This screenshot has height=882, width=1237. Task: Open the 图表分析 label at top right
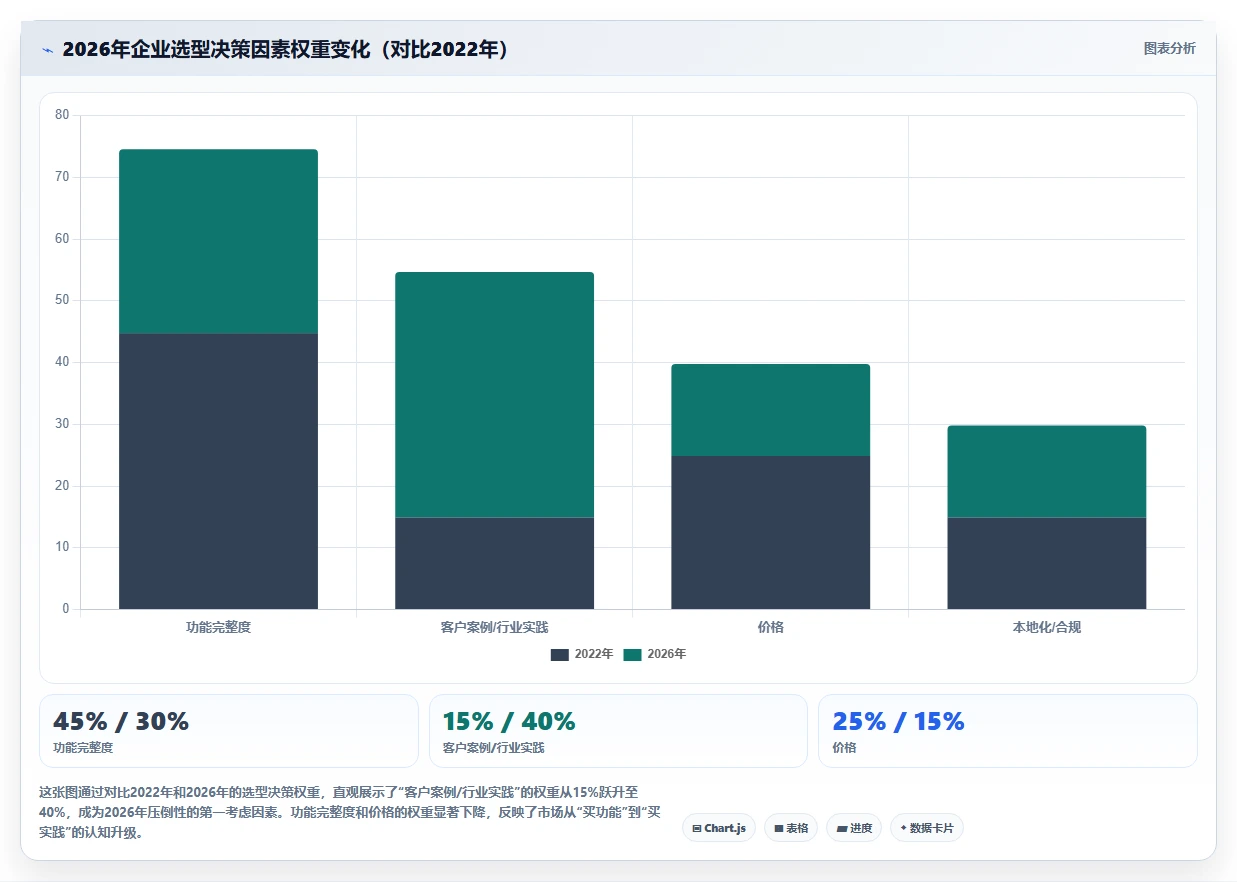(x=1169, y=48)
